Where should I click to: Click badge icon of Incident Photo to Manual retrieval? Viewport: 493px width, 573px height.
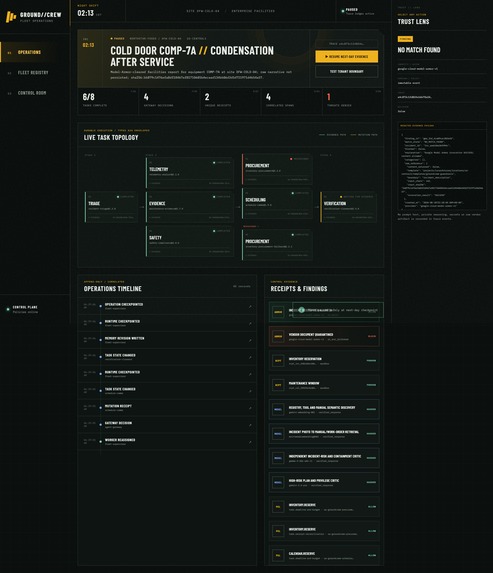tap(278, 434)
